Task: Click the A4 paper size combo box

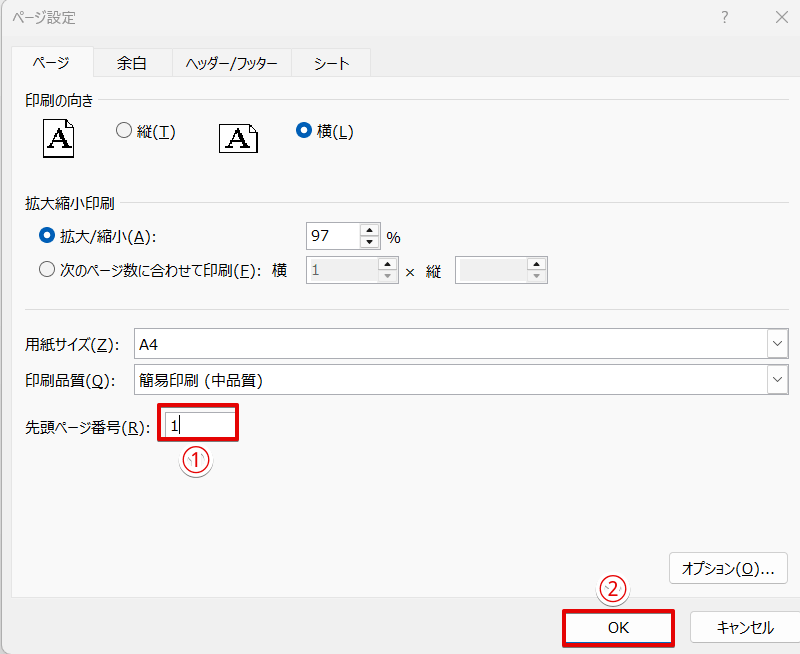Action: click(461, 343)
